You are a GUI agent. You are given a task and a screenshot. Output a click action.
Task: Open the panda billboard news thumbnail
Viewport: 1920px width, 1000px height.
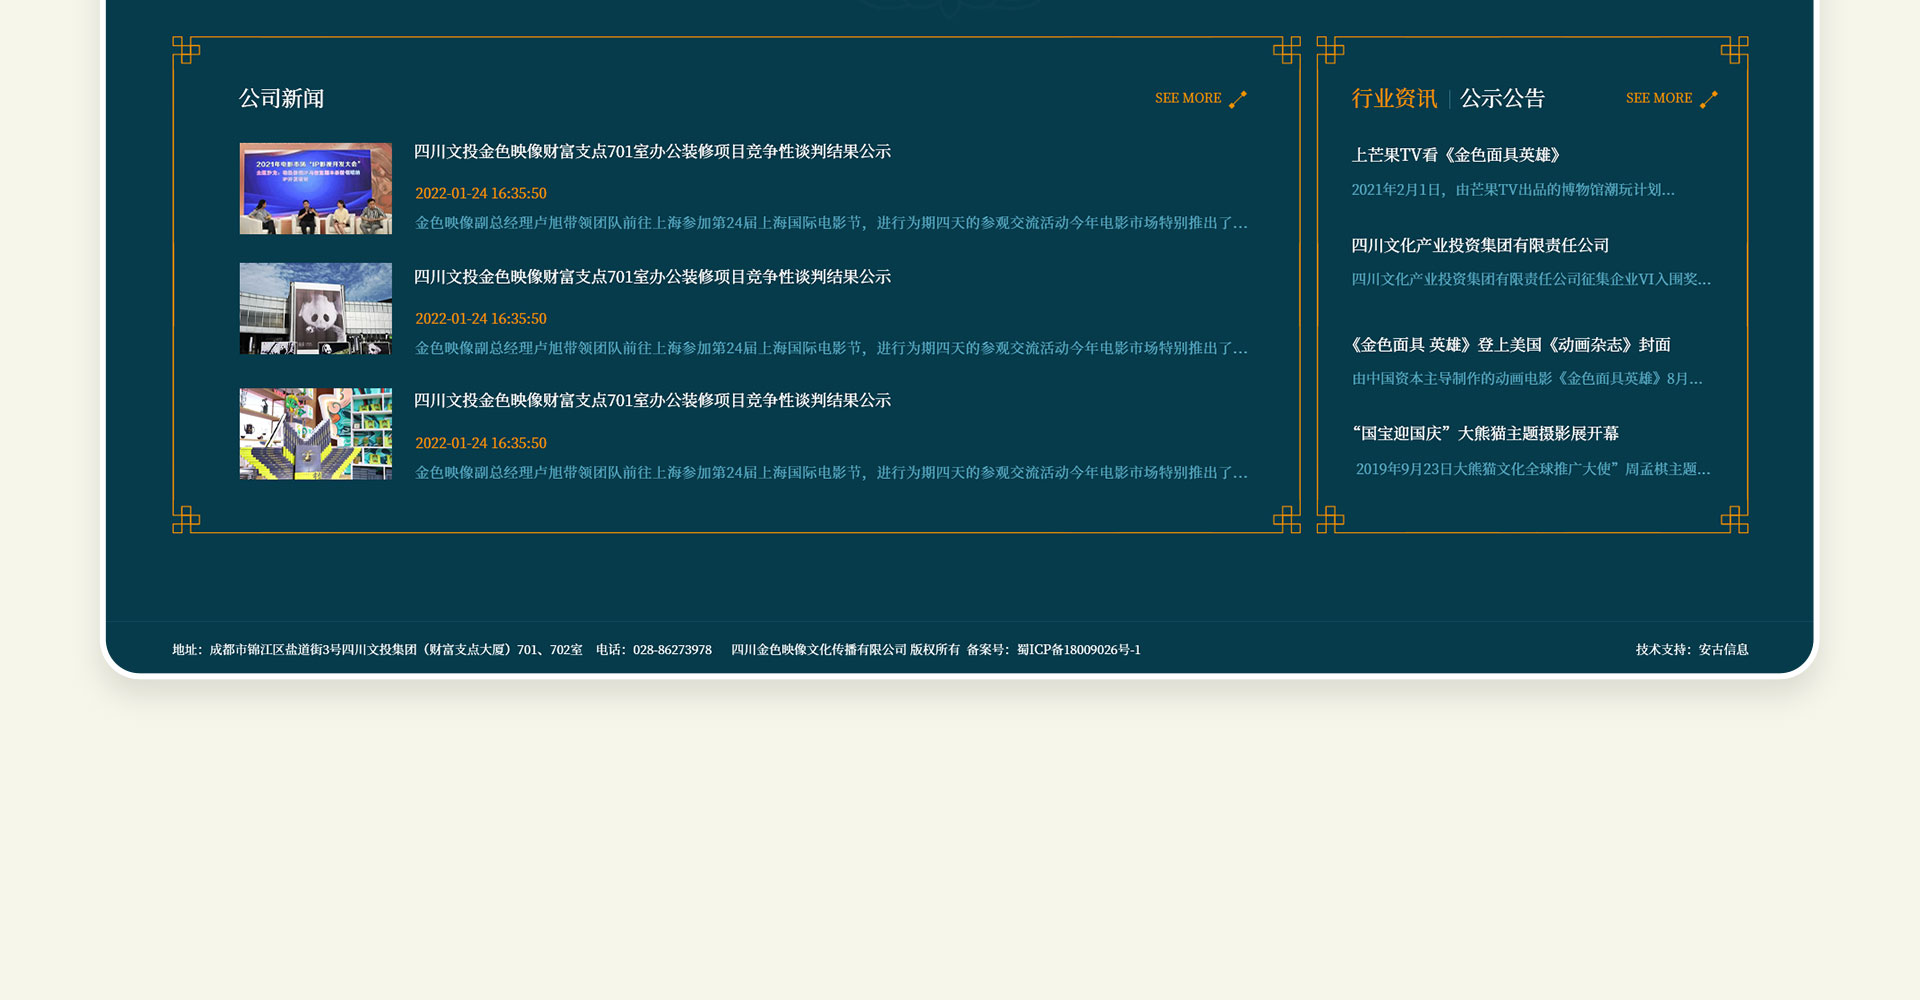tap(315, 308)
